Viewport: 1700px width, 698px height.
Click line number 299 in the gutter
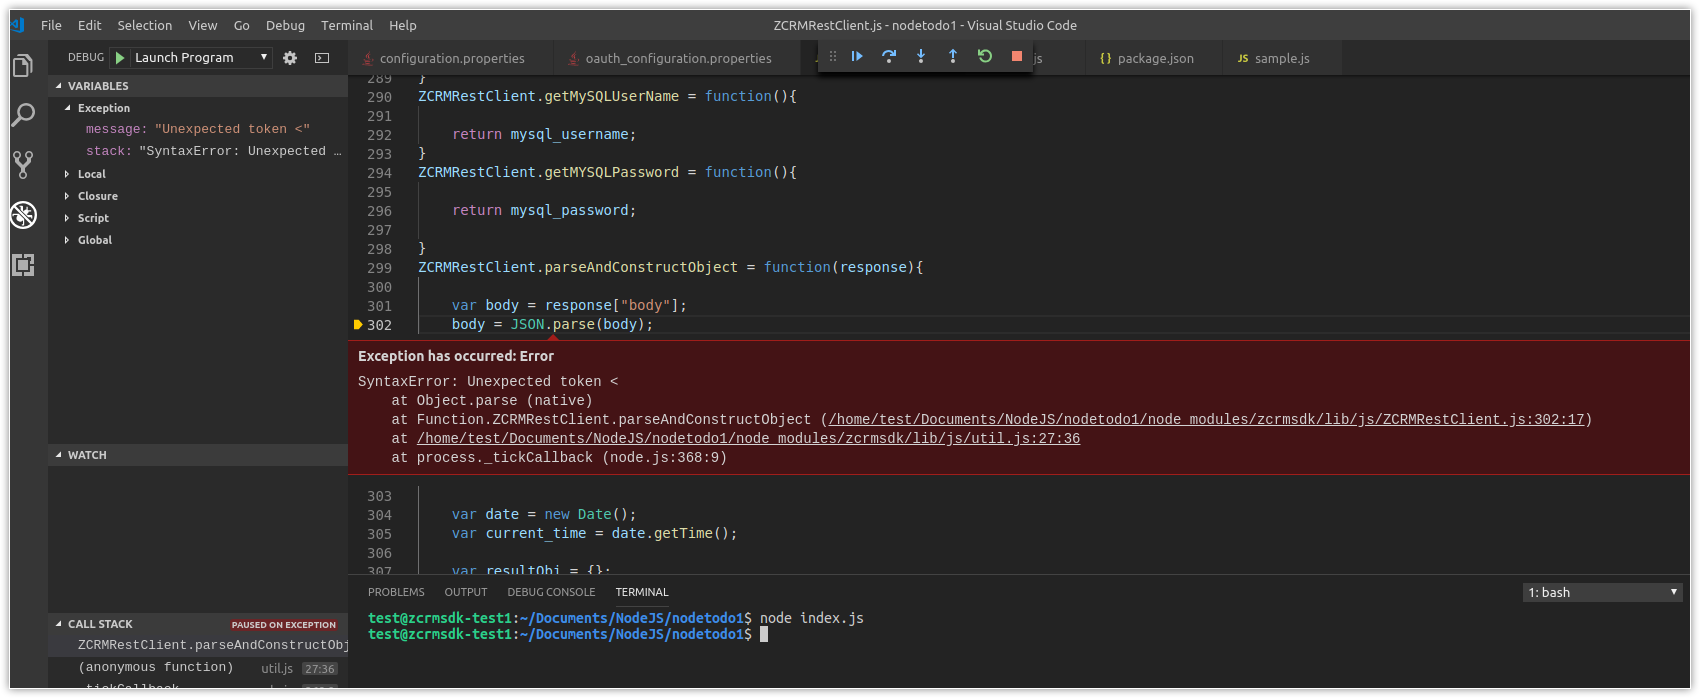(380, 267)
